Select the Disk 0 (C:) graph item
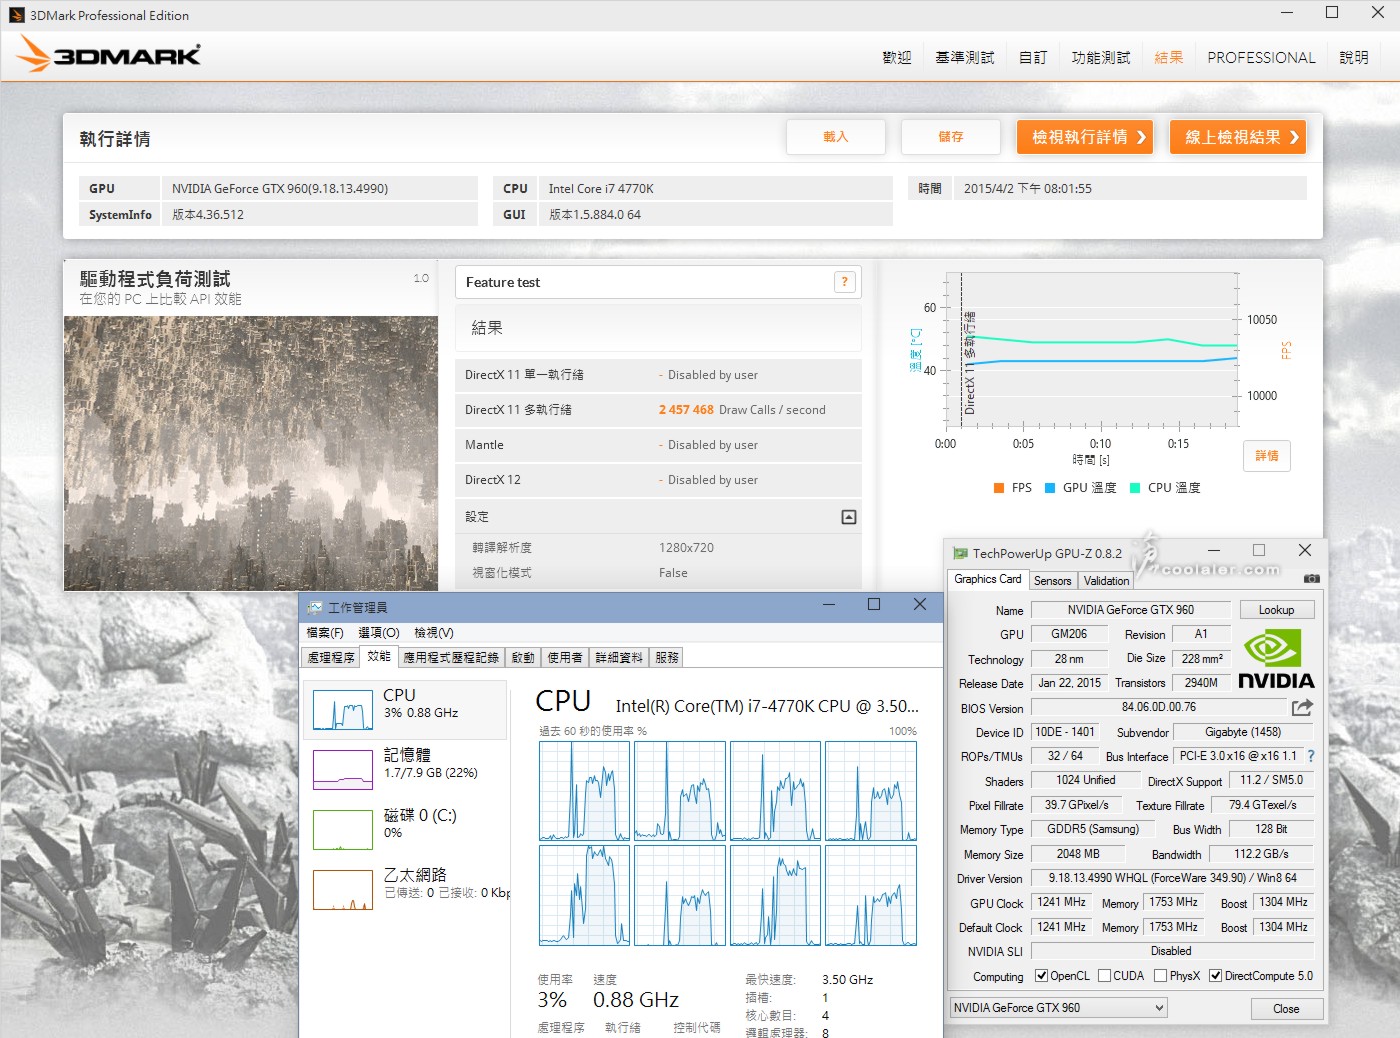The height and width of the screenshot is (1038, 1400). coord(343,830)
